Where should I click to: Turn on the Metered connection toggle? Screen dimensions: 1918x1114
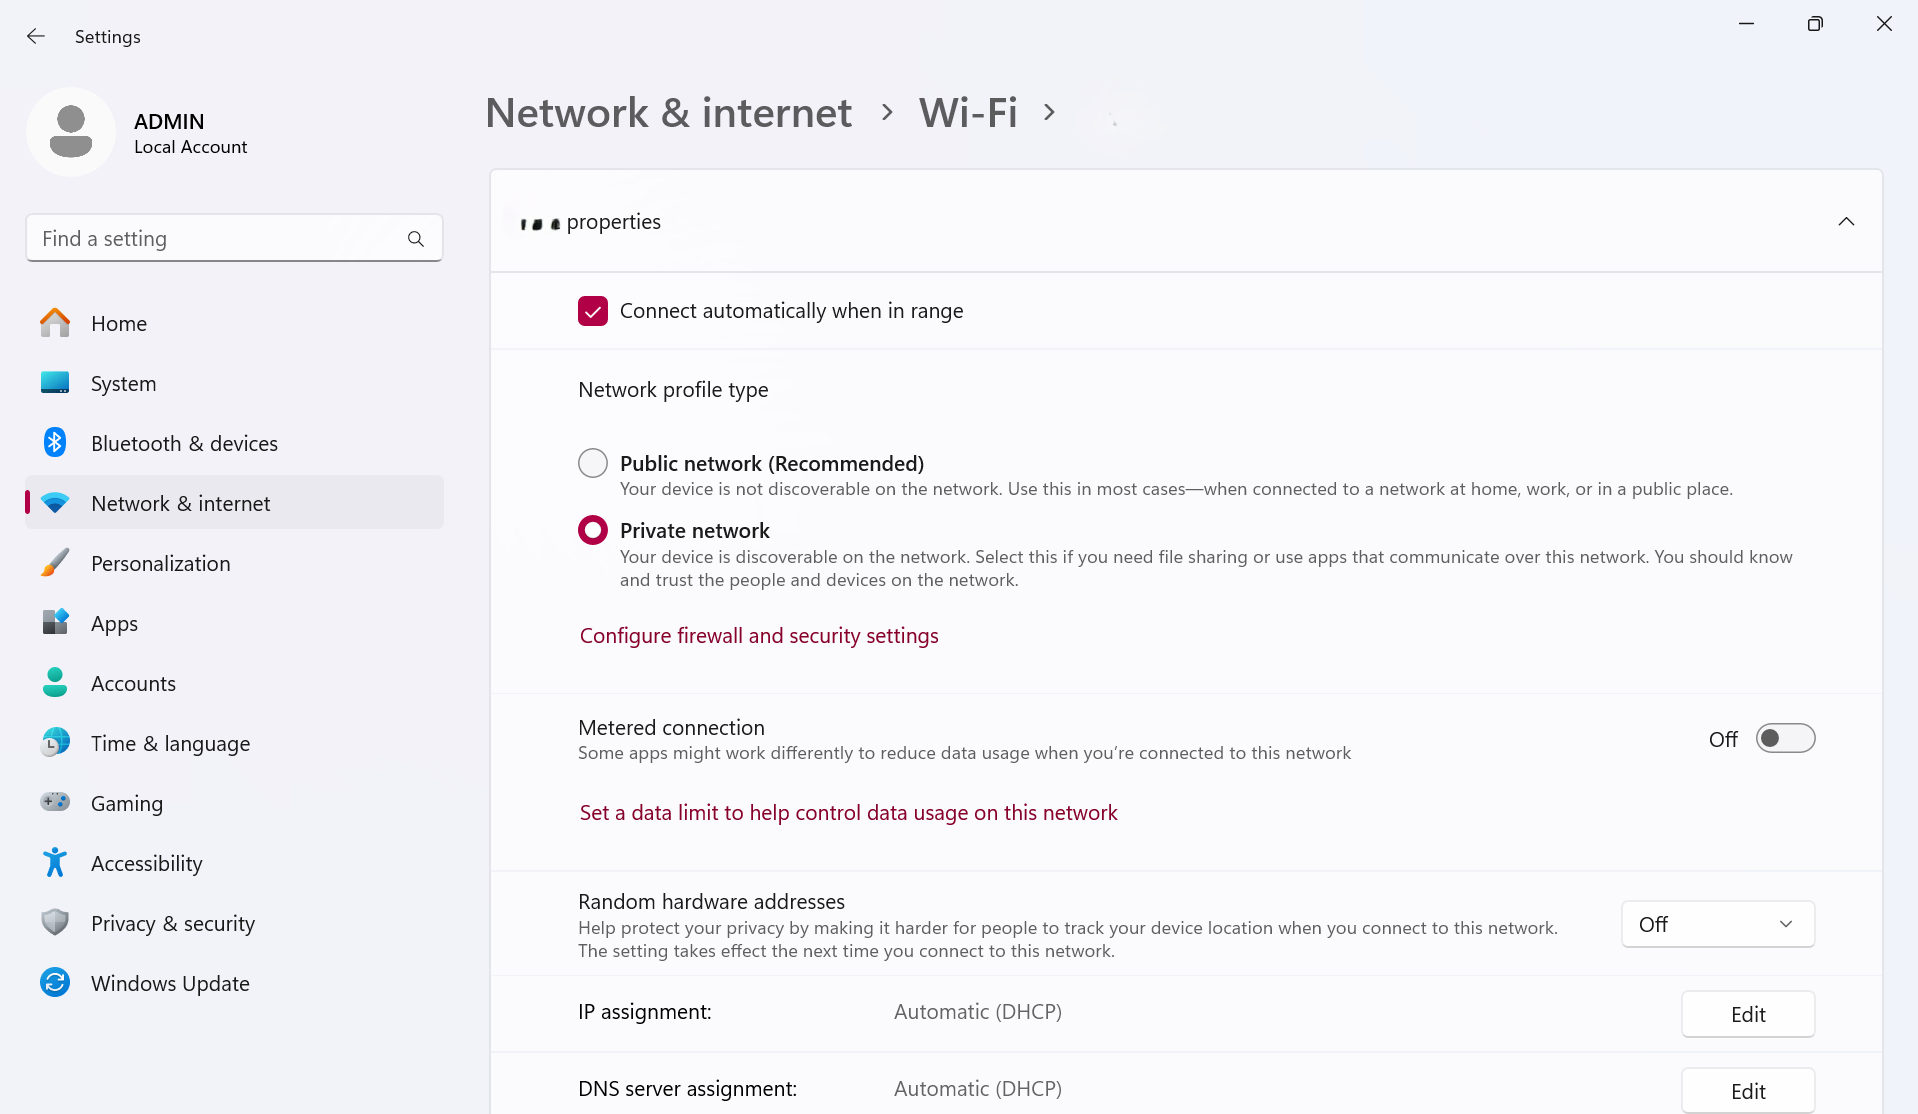[x=1785, y=739]
